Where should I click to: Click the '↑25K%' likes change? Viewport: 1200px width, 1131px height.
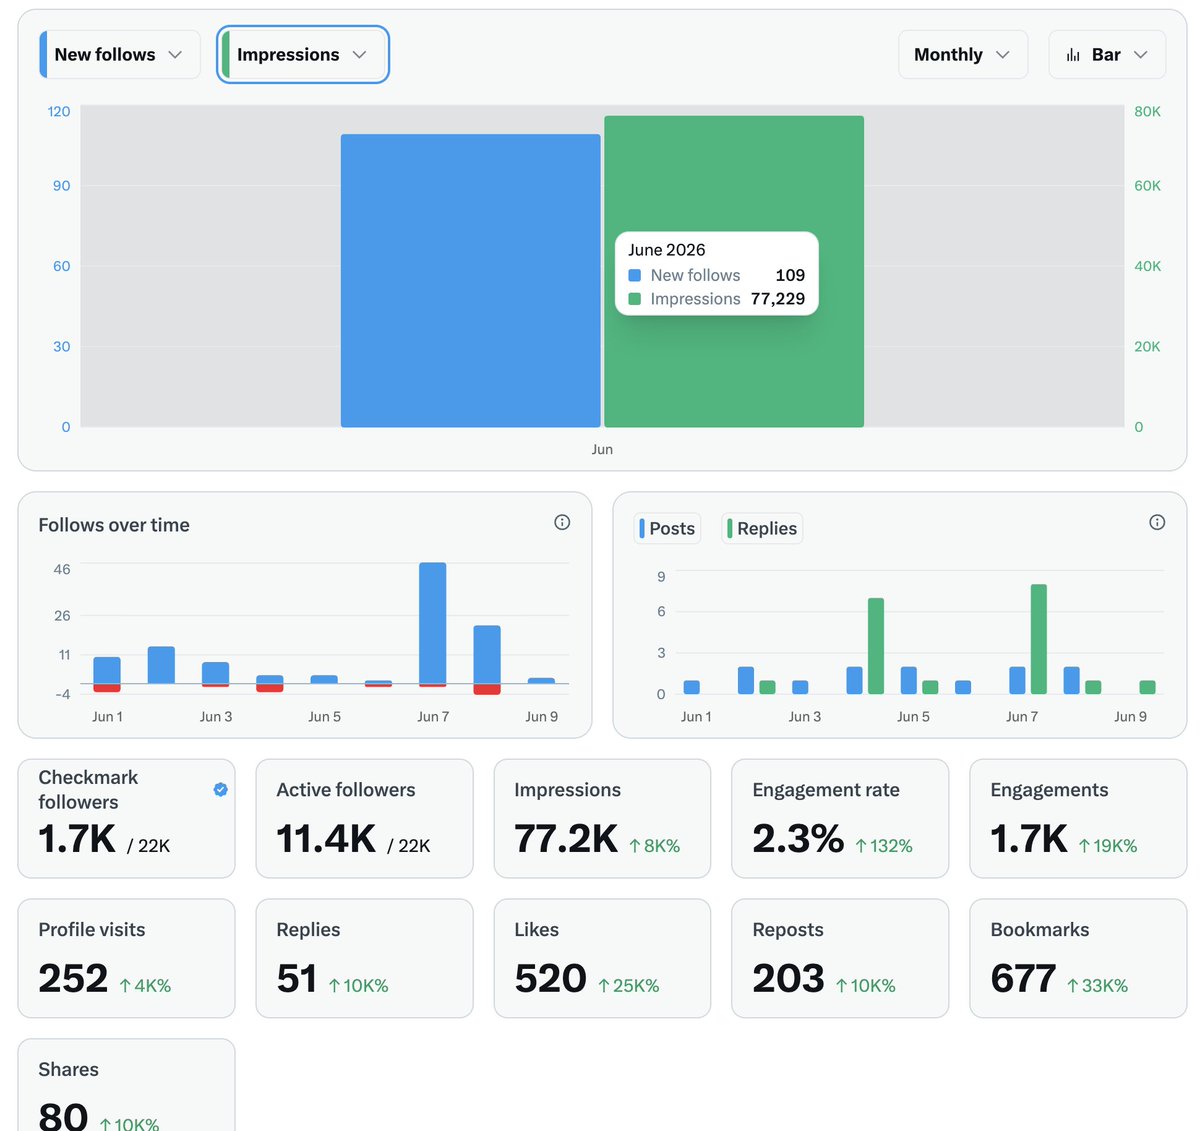(629, 986)
